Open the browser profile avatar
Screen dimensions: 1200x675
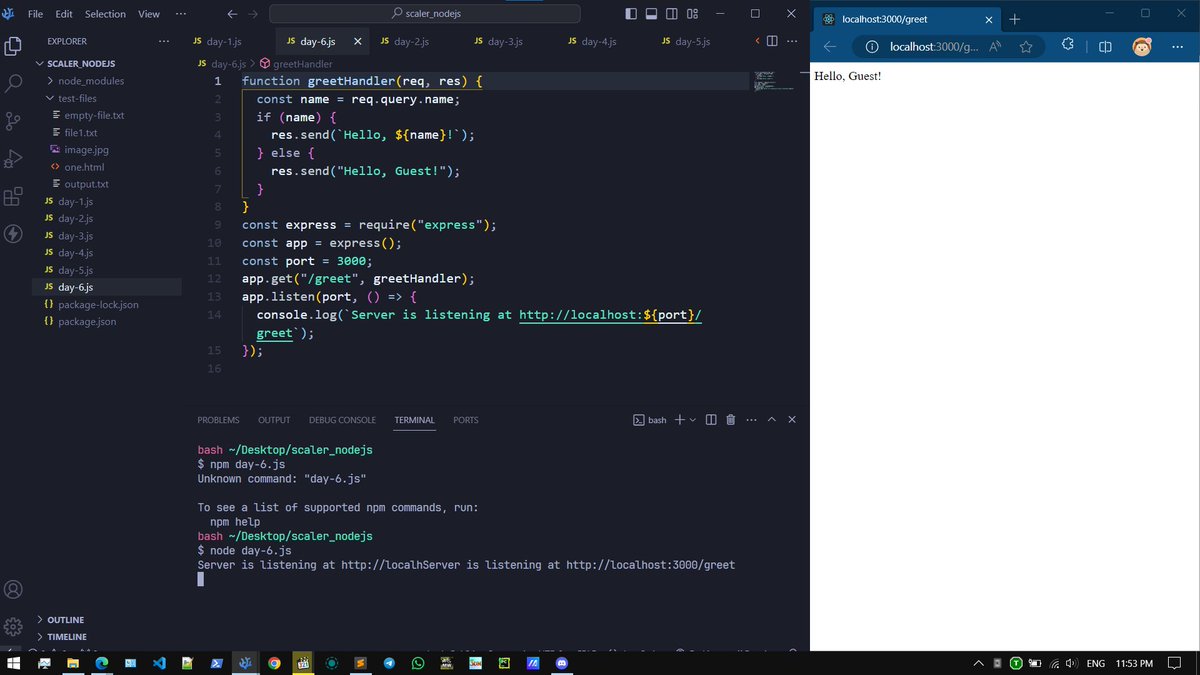click(x=1142, y=47)
